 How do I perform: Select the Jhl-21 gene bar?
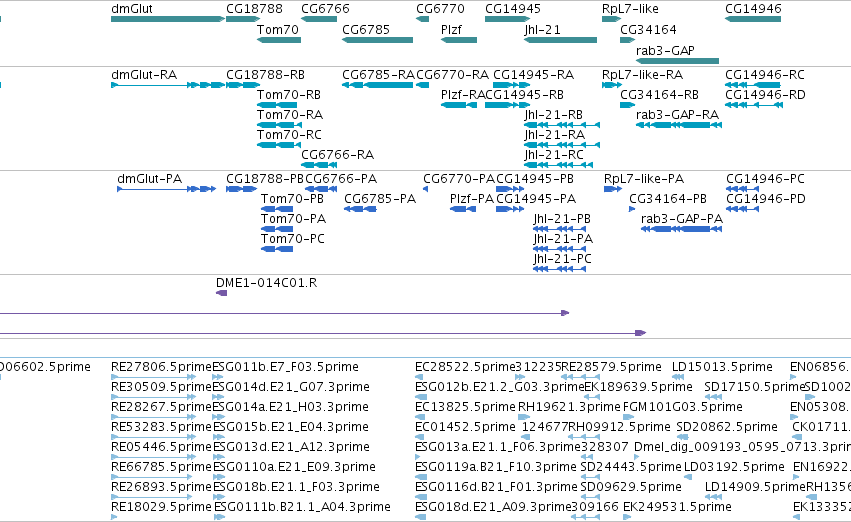pyautogui.click(x=561, y=40)
